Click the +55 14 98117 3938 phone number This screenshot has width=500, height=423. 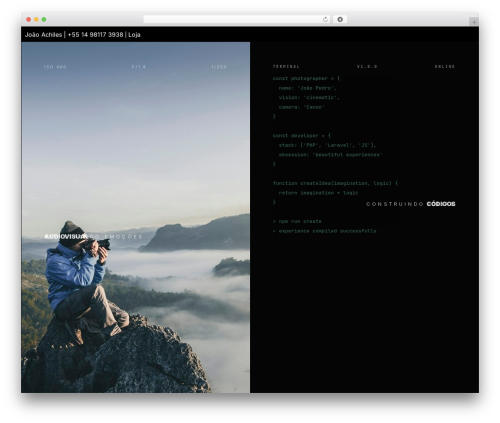95,35
